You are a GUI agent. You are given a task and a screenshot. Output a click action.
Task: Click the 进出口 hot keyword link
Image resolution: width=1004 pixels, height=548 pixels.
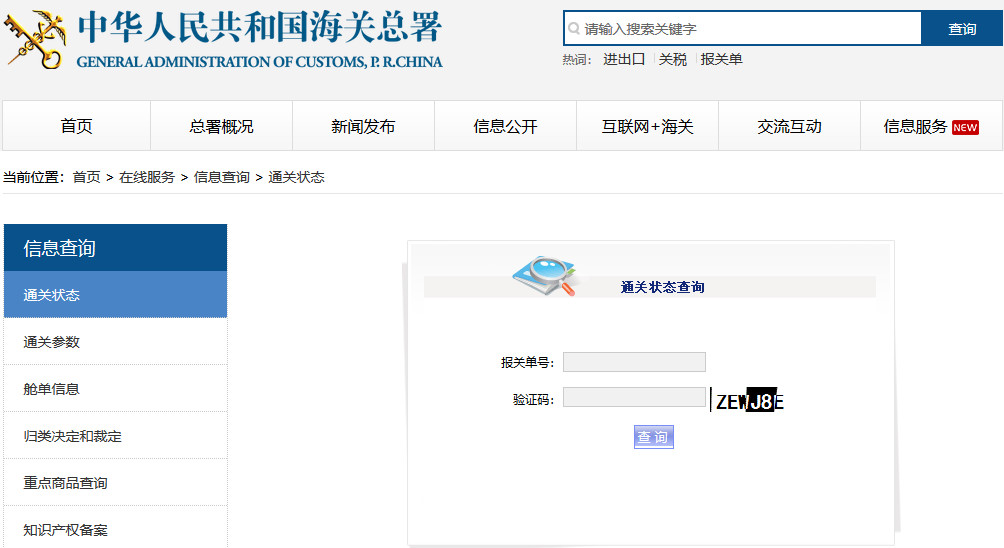coord(624,60)
